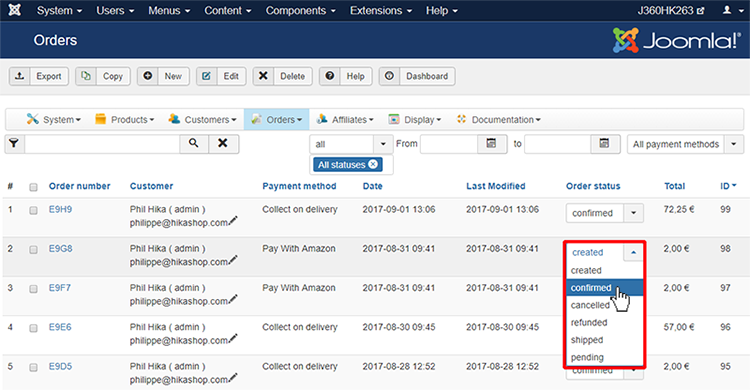Open the Extensions top menu
This screenshot has height=390, width=750.
(x=381, y=11)
